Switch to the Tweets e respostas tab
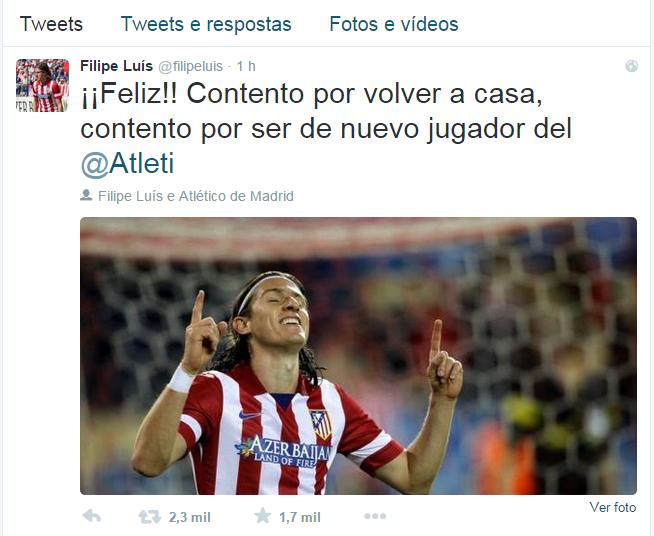654x536 pixels. [206, 24]
